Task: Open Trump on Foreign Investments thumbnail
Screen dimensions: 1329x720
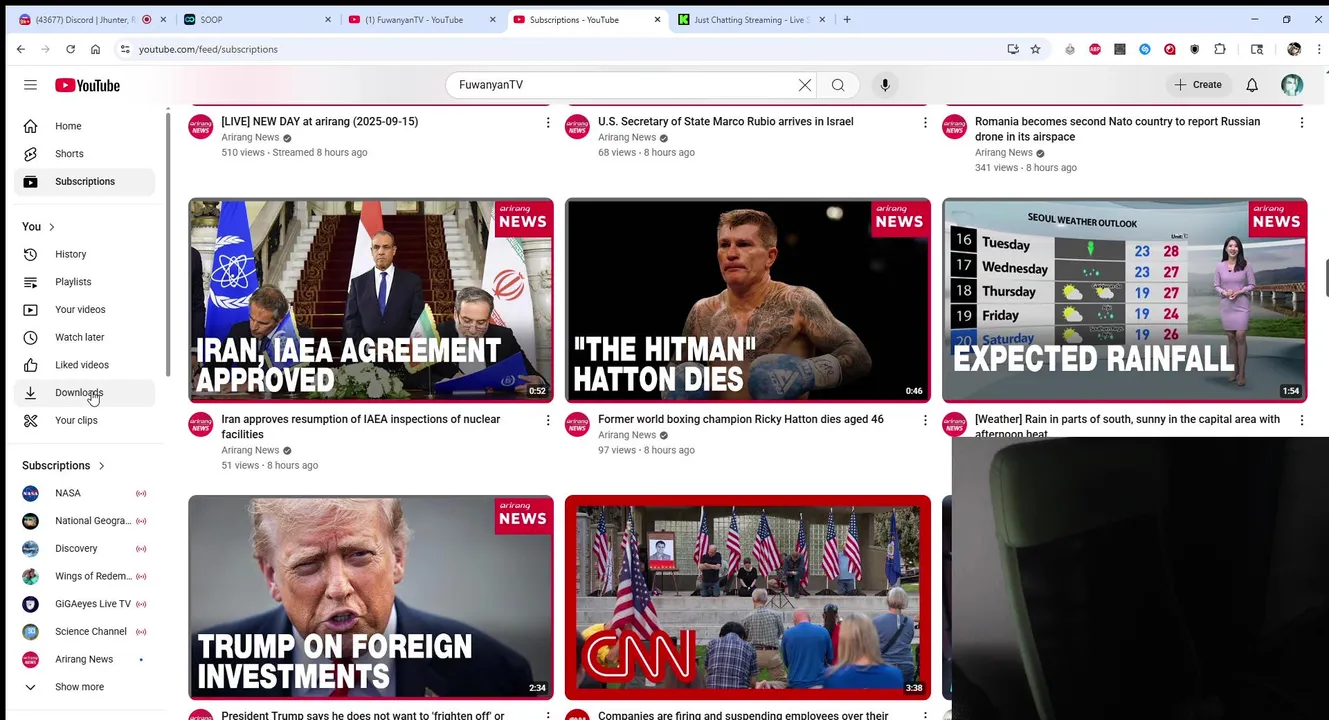Action: [371, 598]
